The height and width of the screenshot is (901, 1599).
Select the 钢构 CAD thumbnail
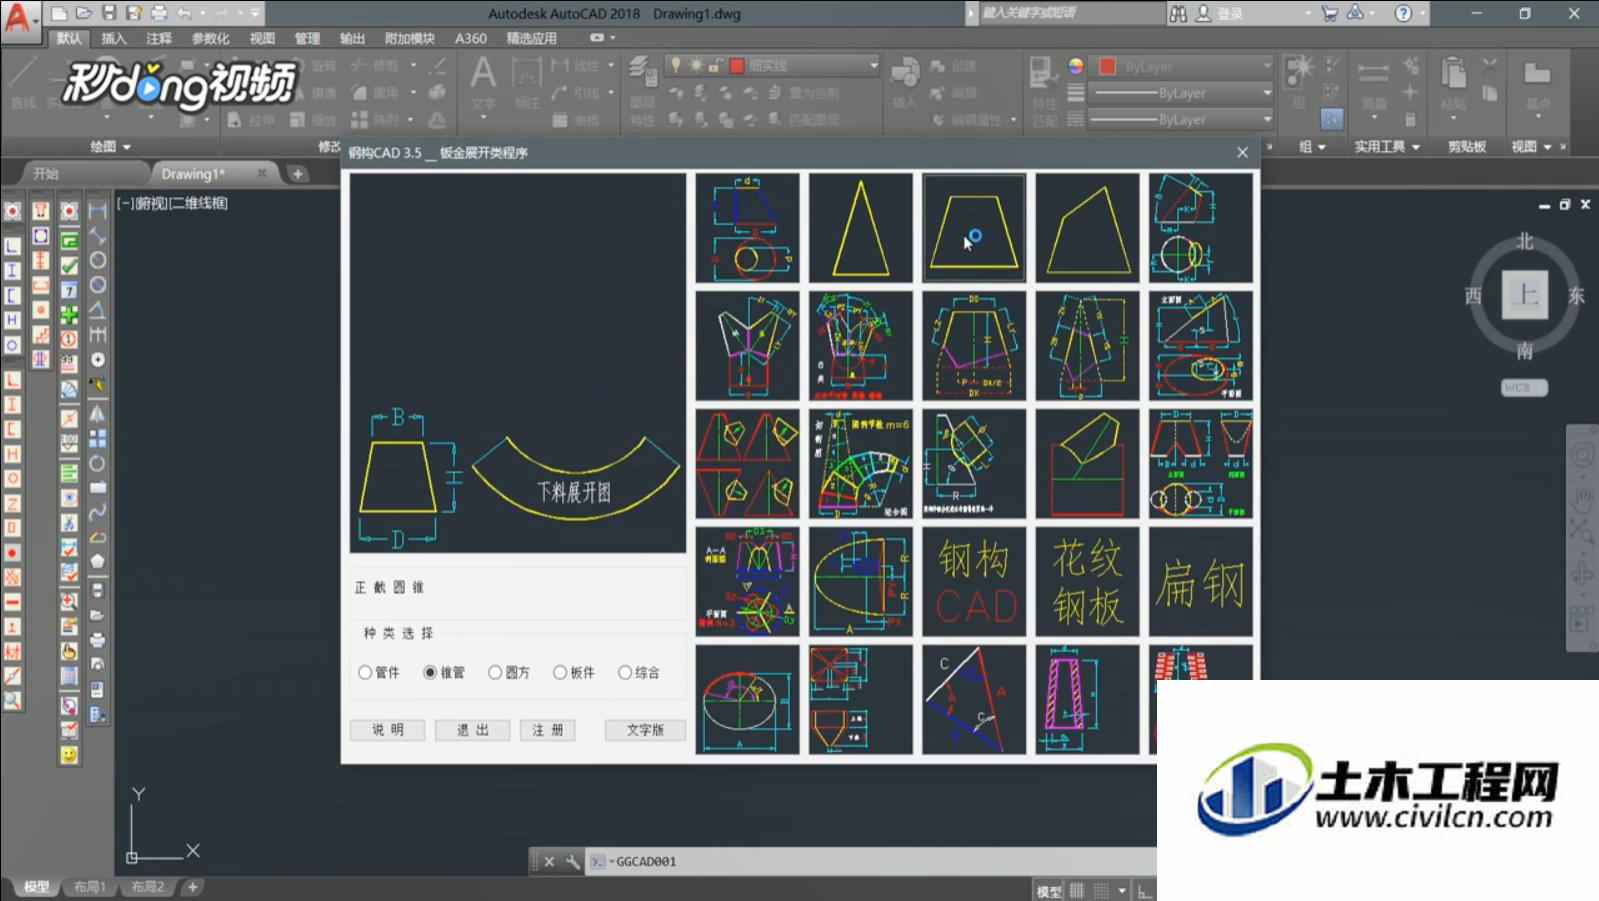point(974,581)
